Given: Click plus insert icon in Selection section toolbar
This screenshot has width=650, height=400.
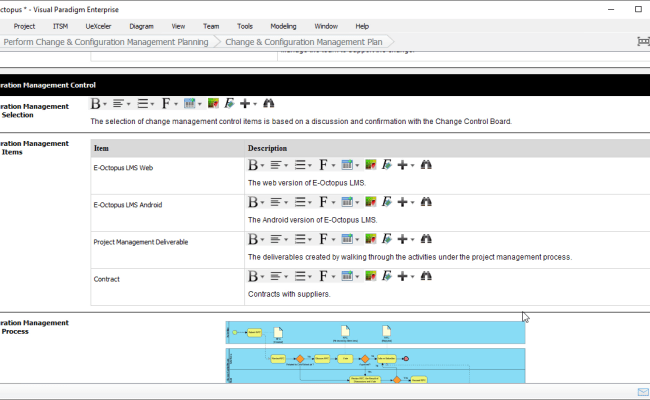Looking at the screenshot, I should coord(245,104).
